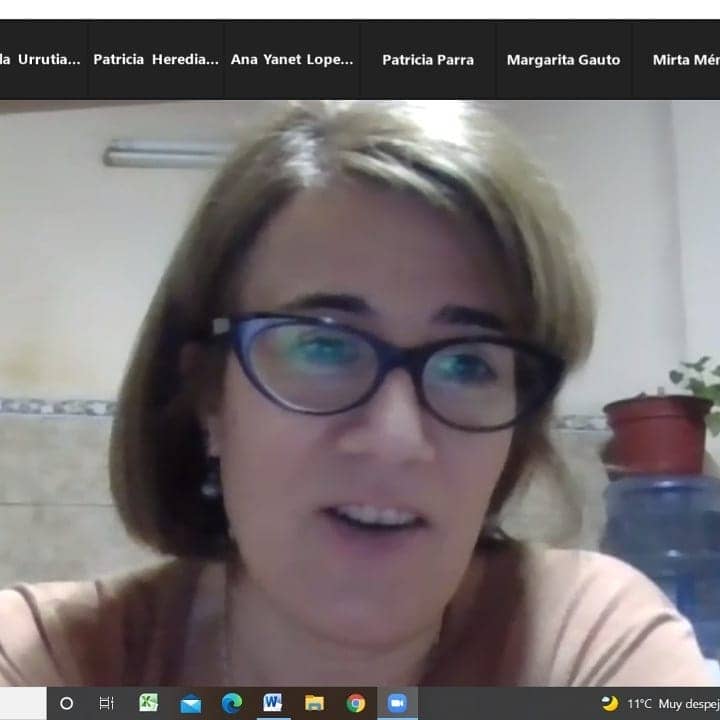
Task: Launch Microsoft Edge from the taskbar
Action: pyautogui.click(x=232, y=703)
